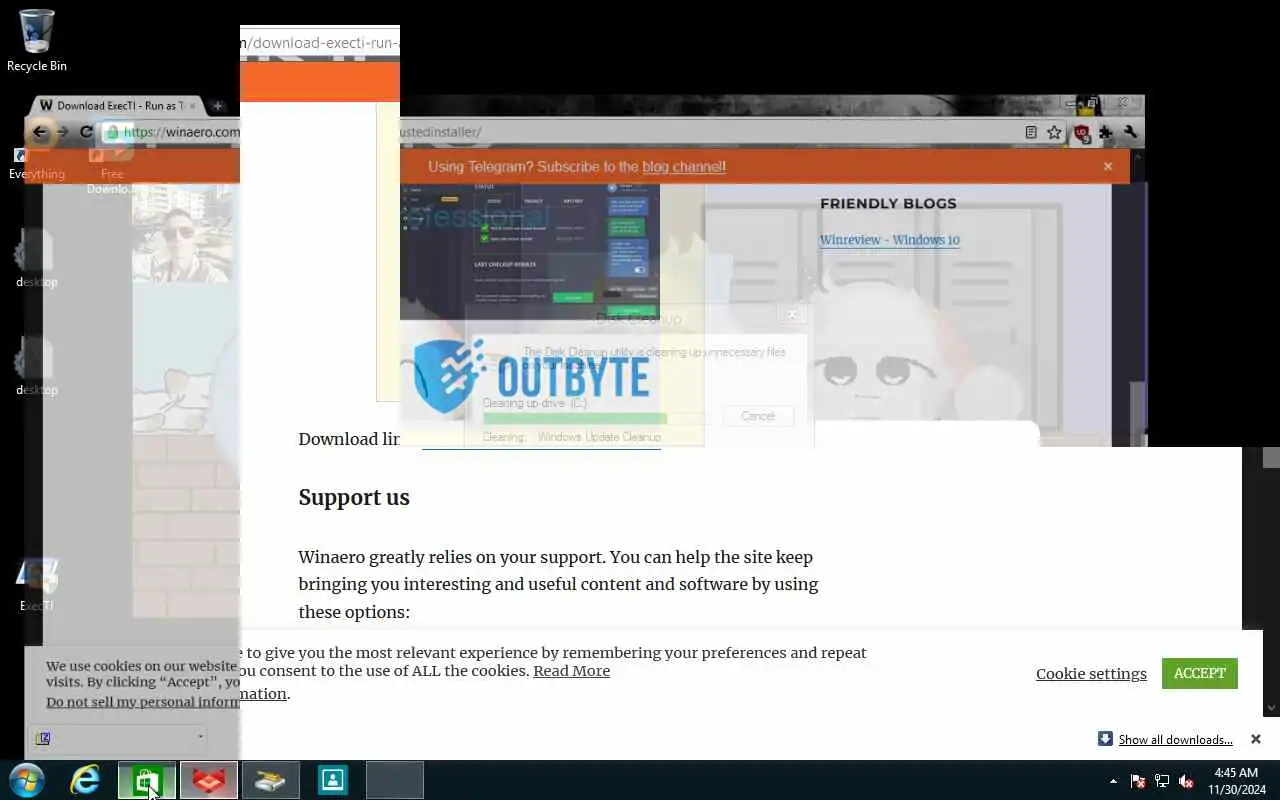Open Winreview - Windows 10 link
Image resolution: width=1280 pixels, height=800 pixels.
pyautogui.click(x=889, y=240)
